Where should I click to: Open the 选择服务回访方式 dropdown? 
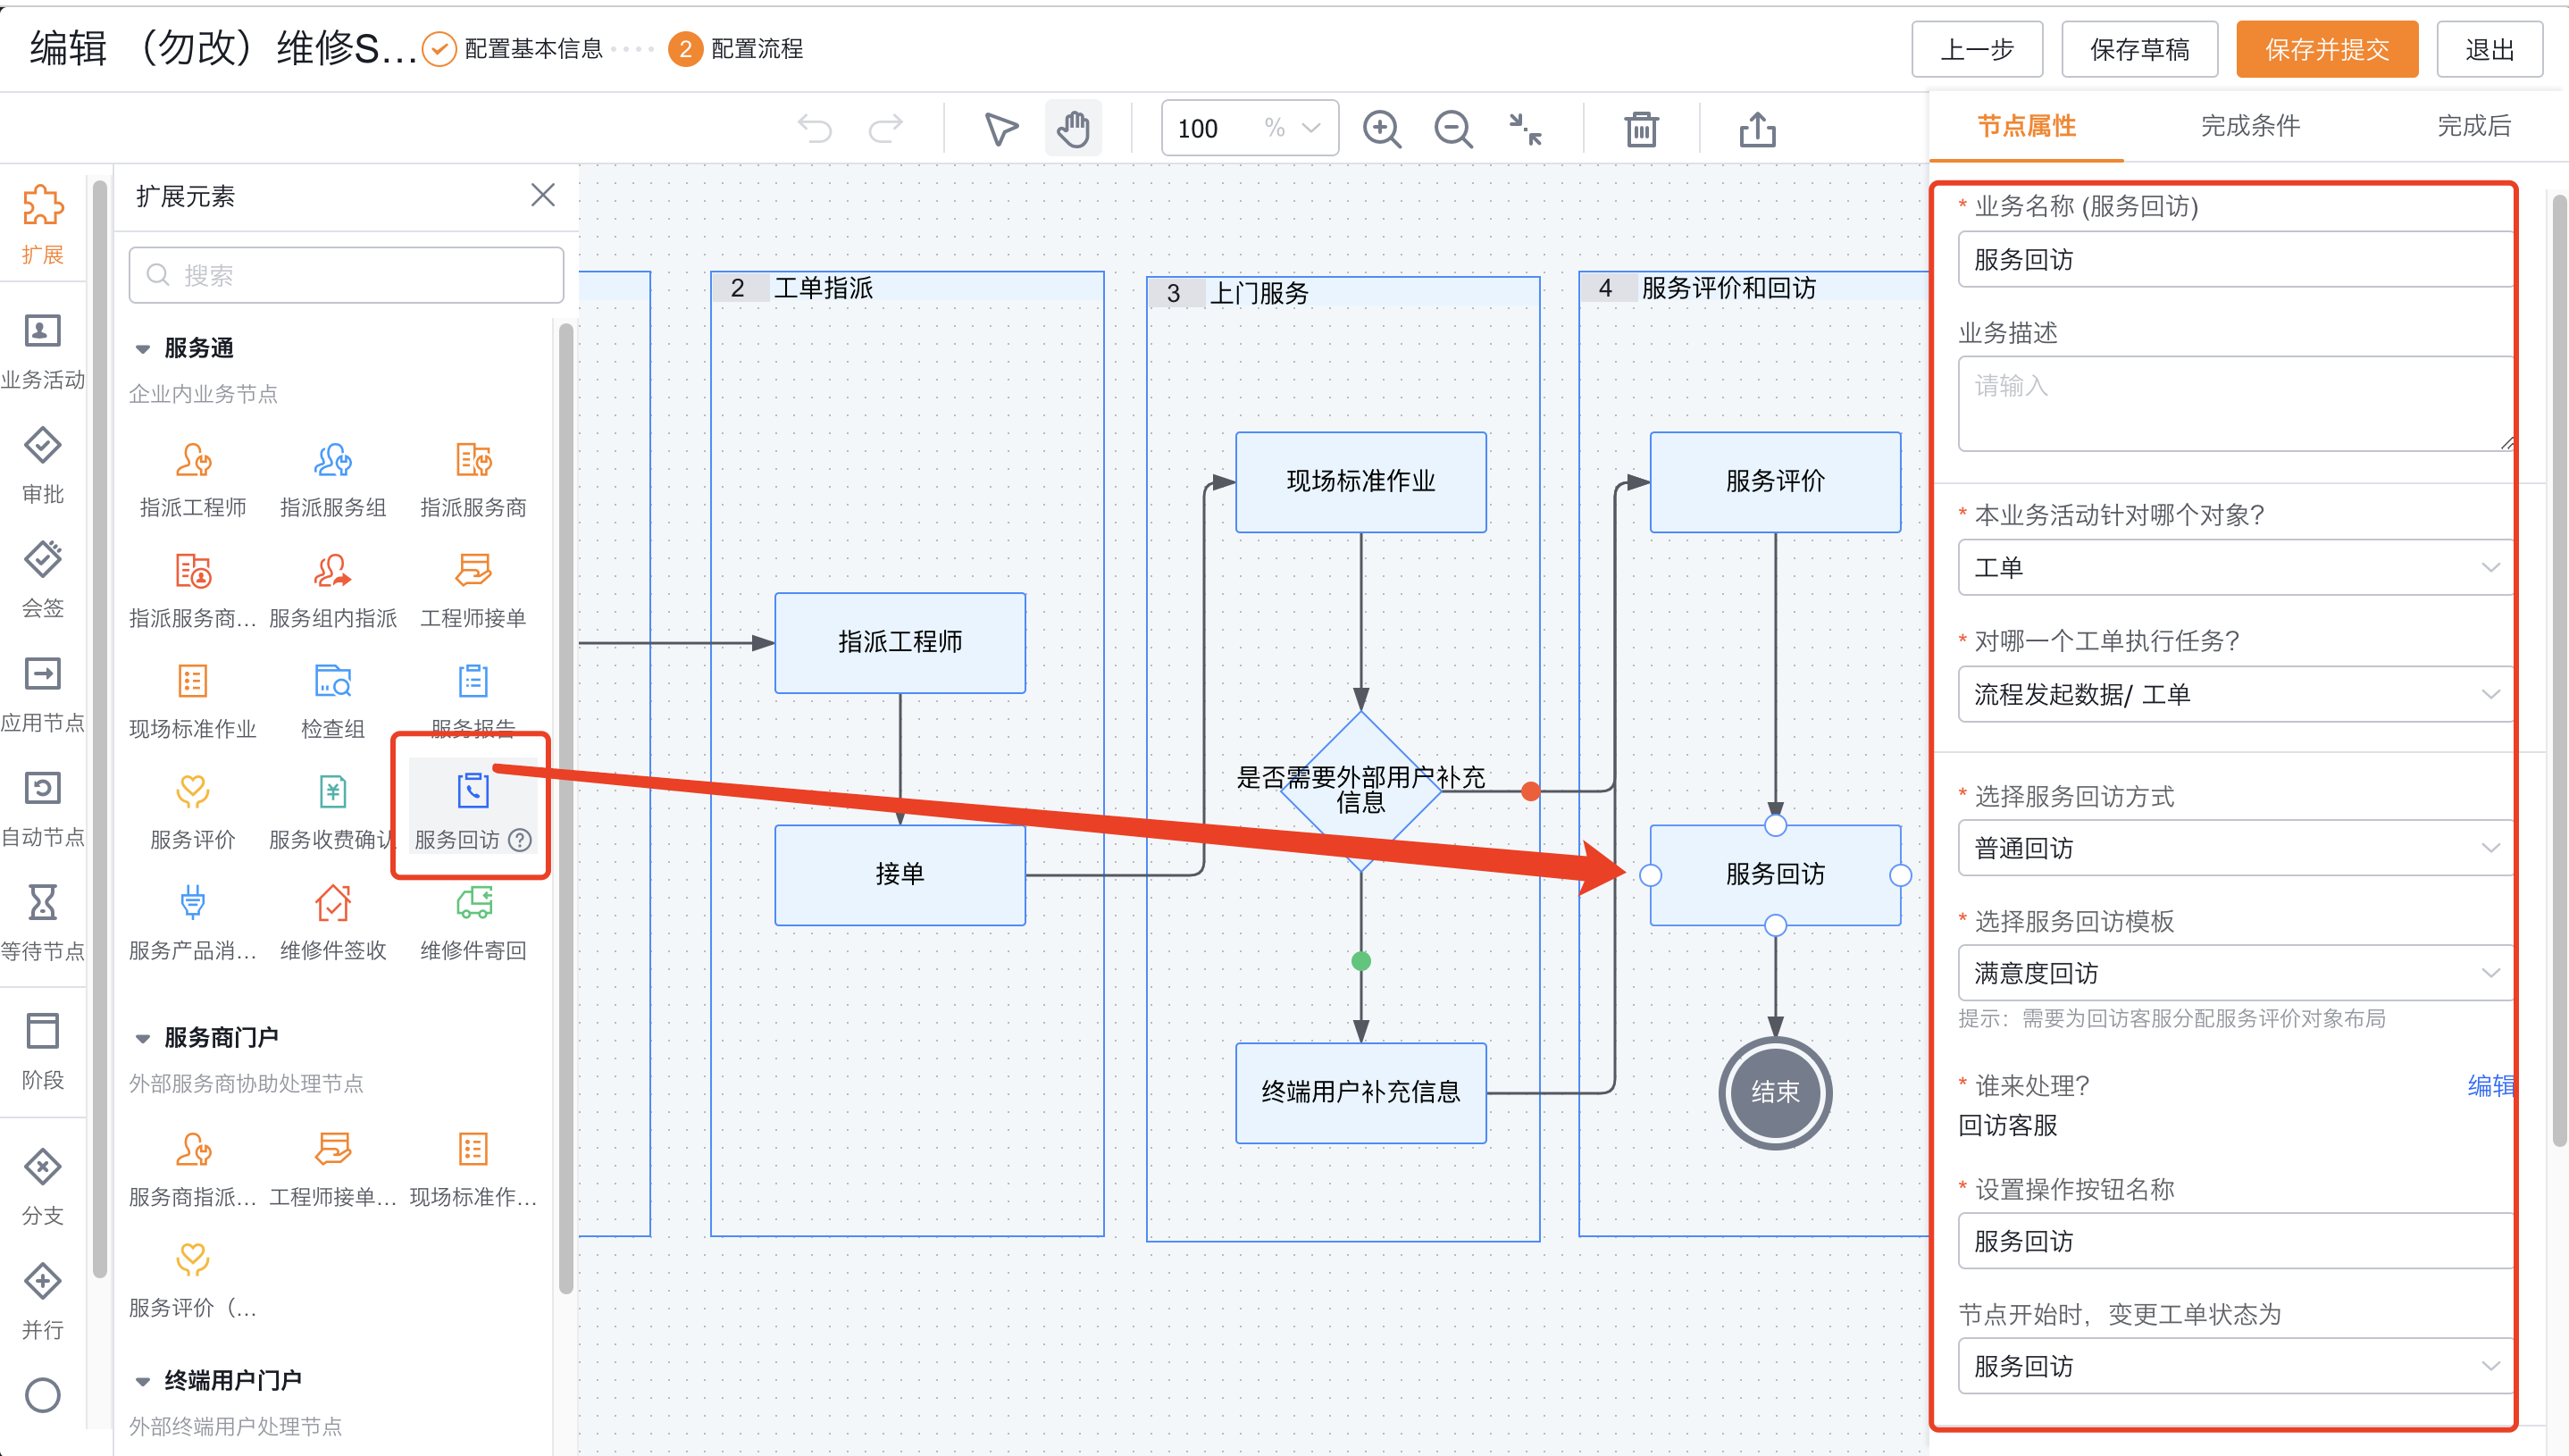(2234, 849)
